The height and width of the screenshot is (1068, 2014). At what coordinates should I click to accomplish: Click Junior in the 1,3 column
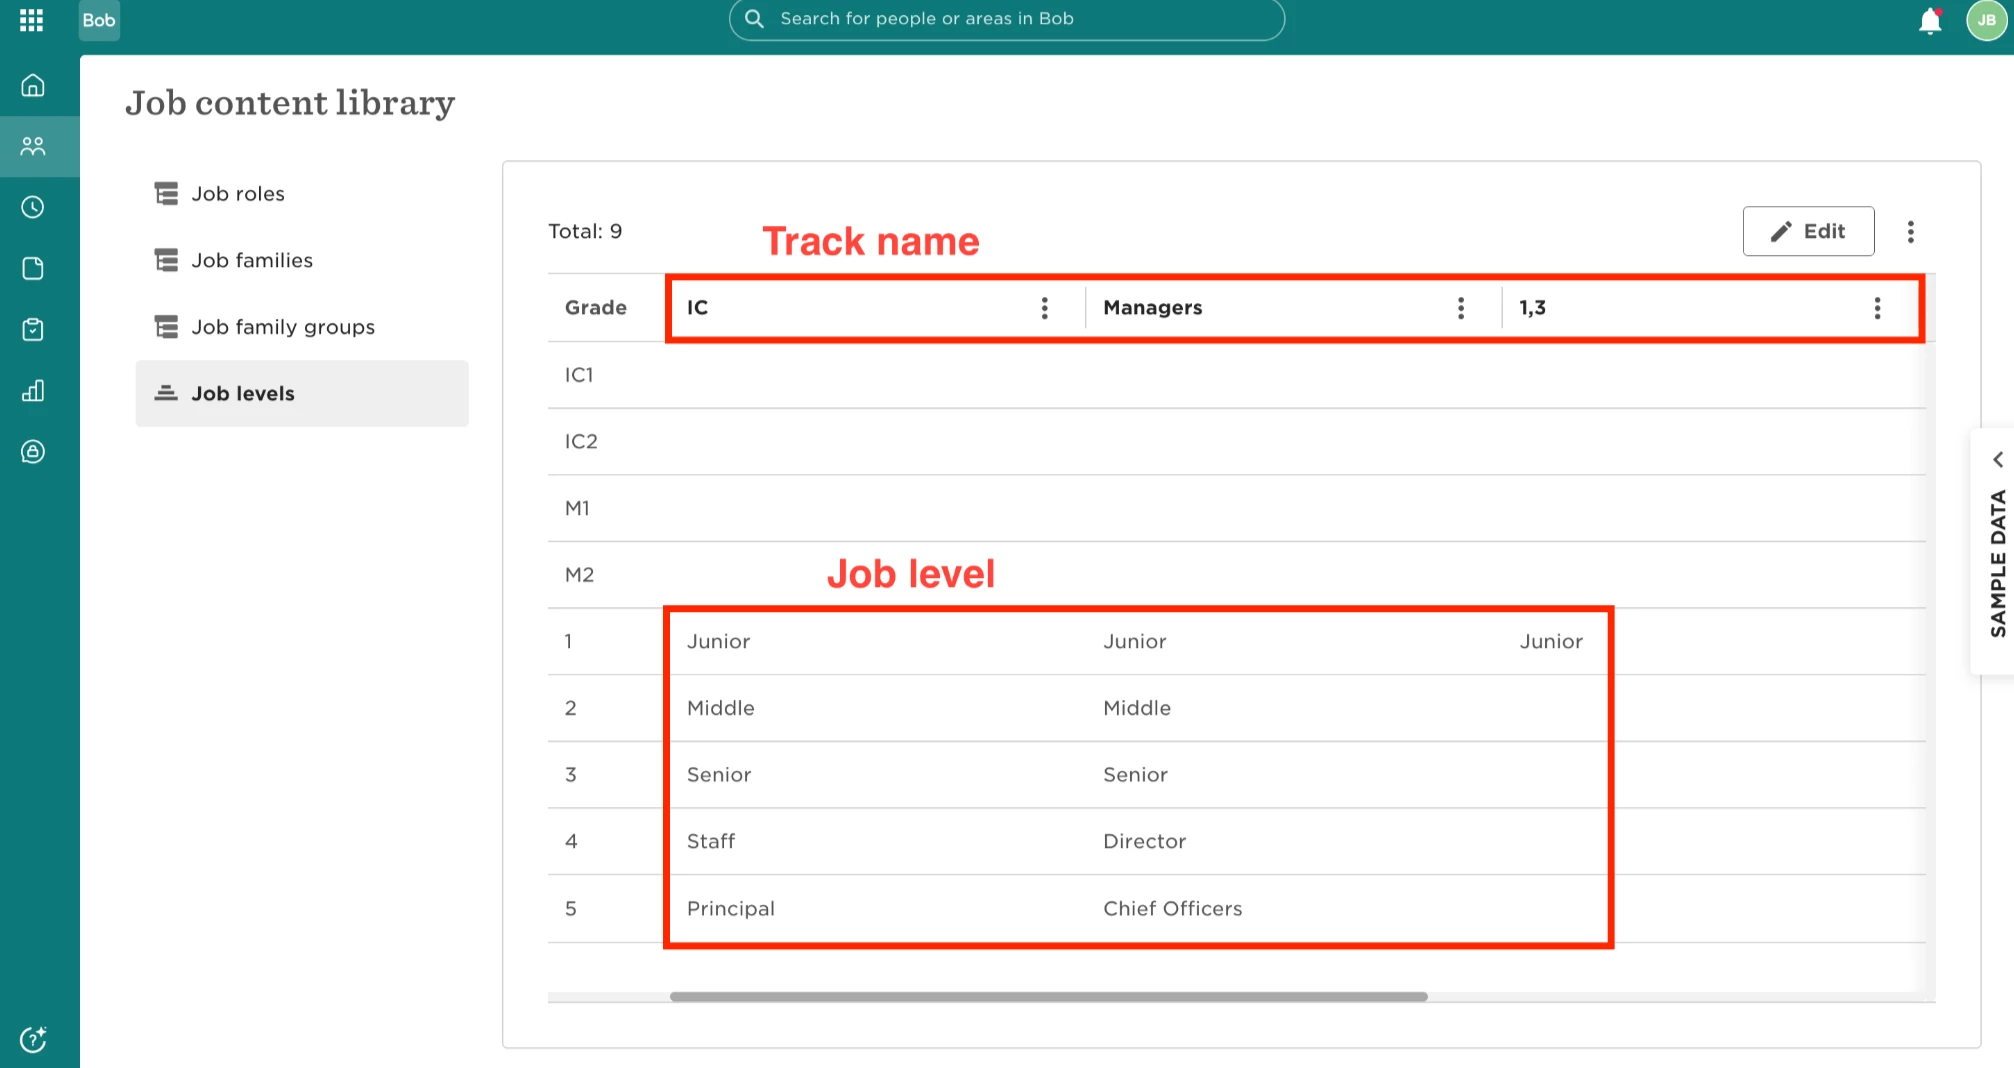(1551, 642)
